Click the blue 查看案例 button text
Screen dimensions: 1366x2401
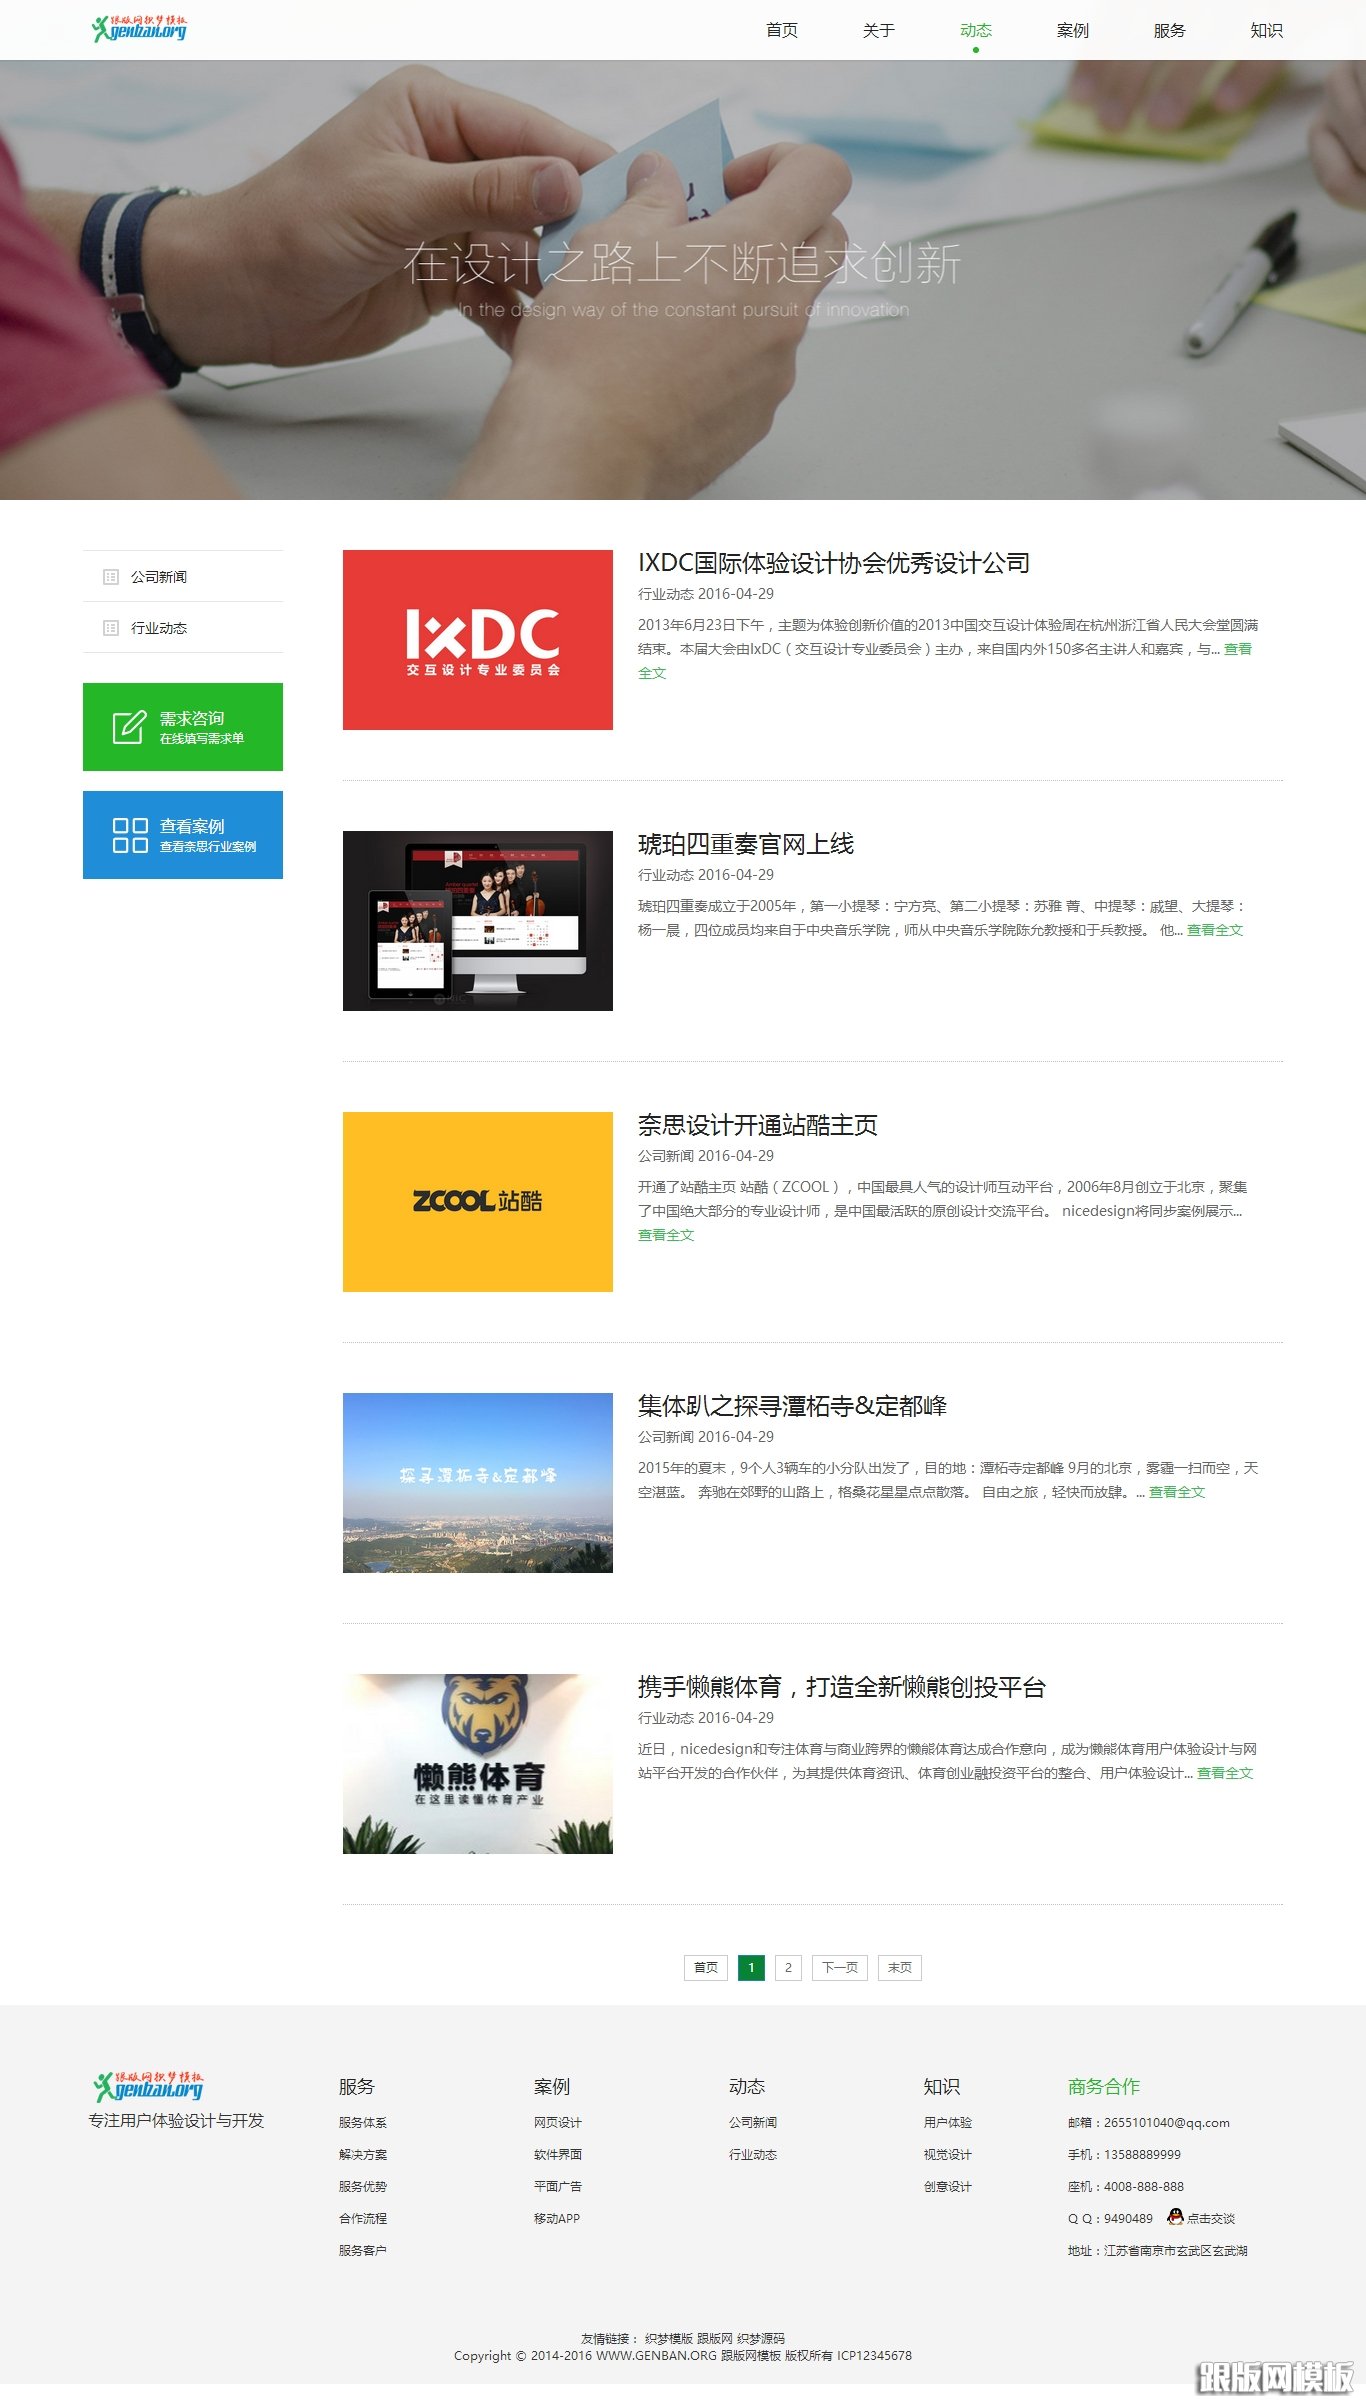click(x=192, y=827)
